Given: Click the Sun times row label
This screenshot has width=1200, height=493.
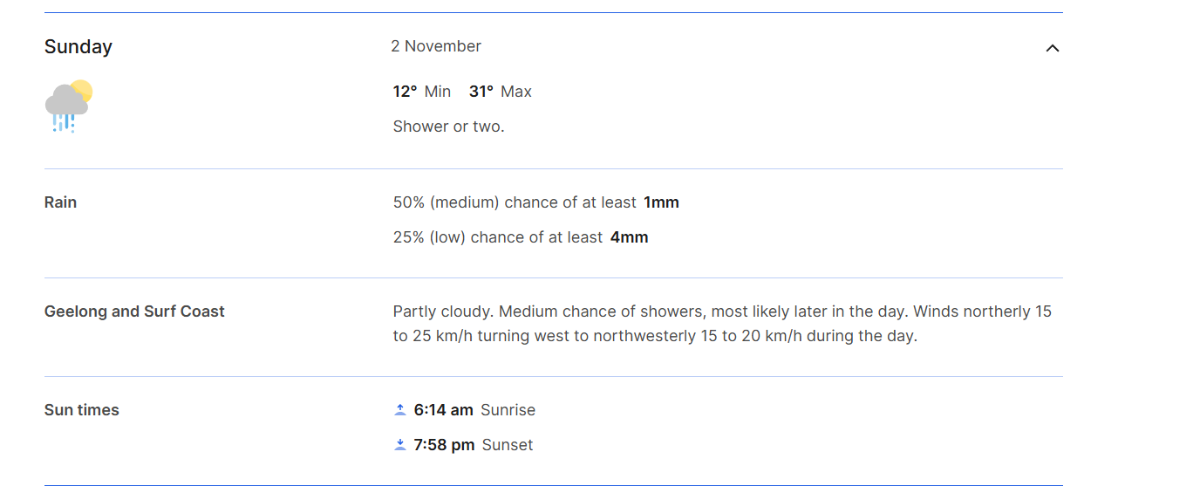Looking at the screenshot, I should click(x=81, y=410).
